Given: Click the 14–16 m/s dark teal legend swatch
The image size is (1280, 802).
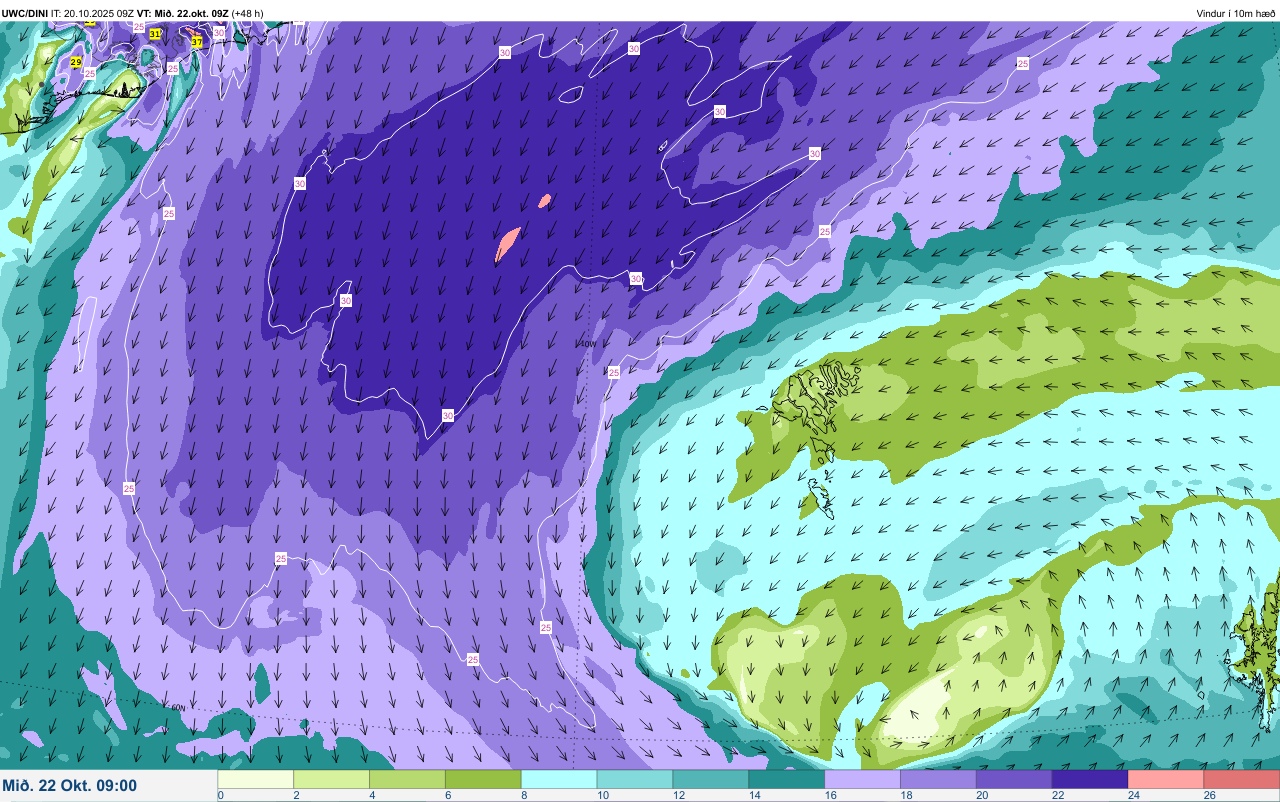Looking at the screenshot, I should 787,779.
